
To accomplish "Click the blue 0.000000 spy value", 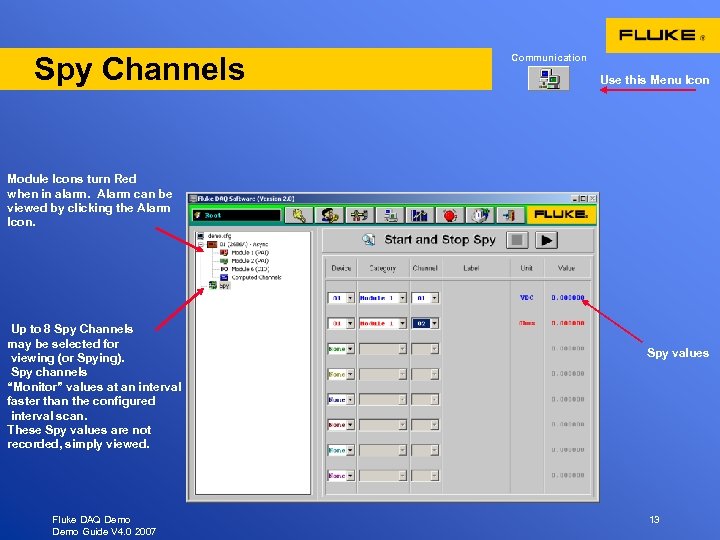I will tap(568, 298).
